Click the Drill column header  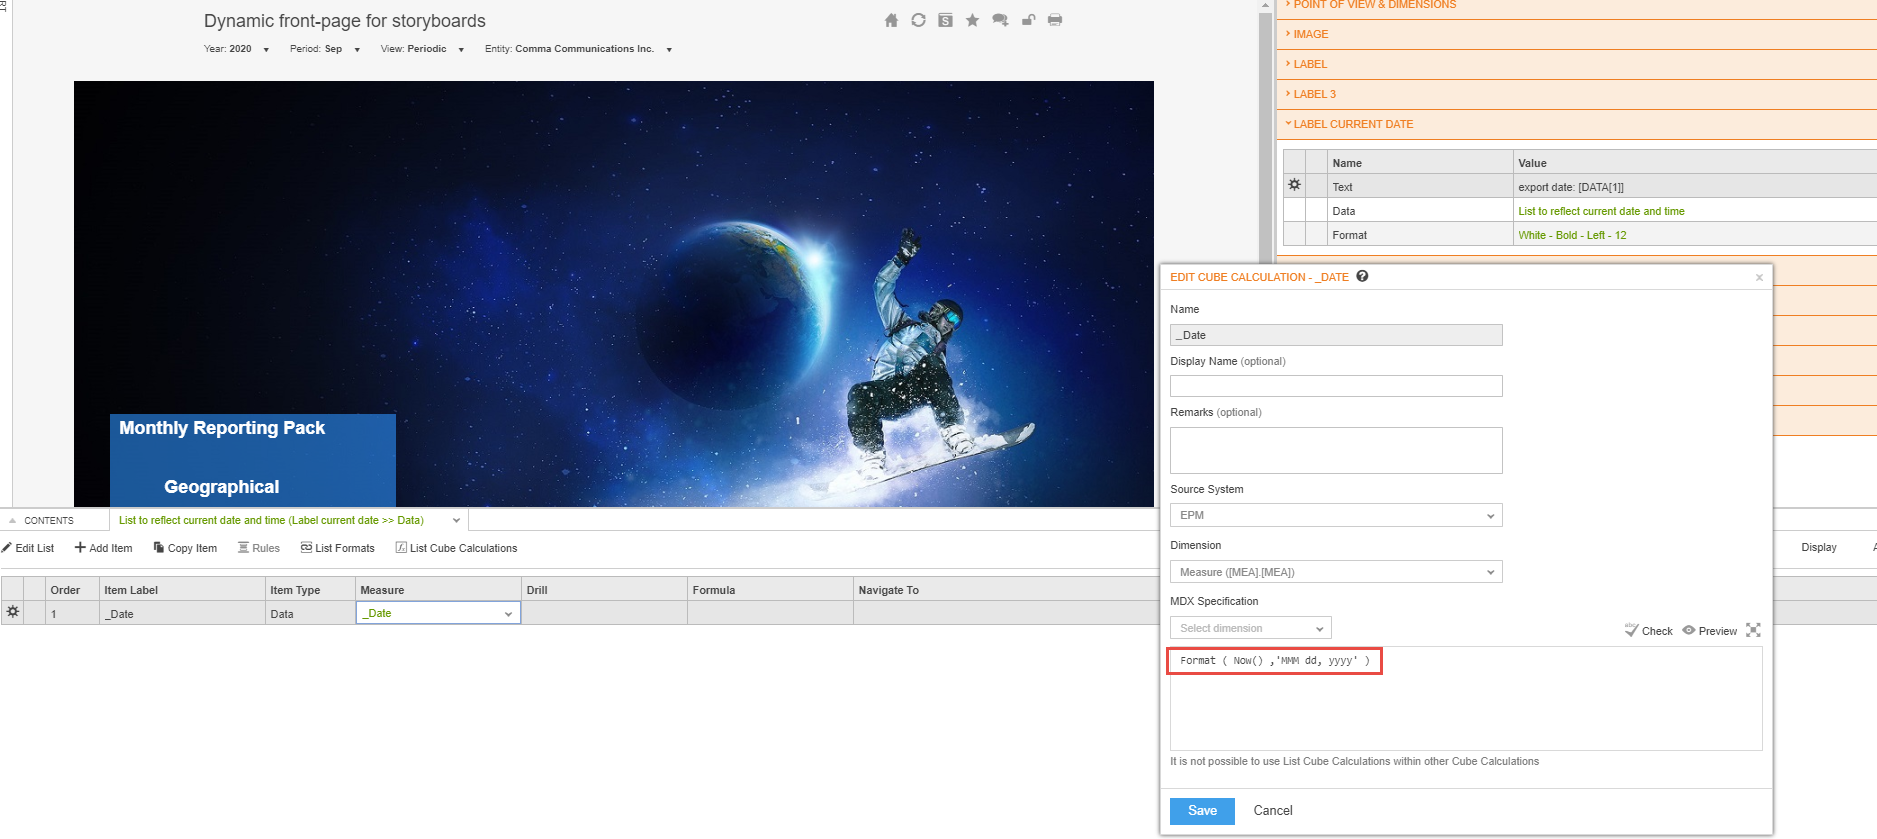click(x=604, y=590)
